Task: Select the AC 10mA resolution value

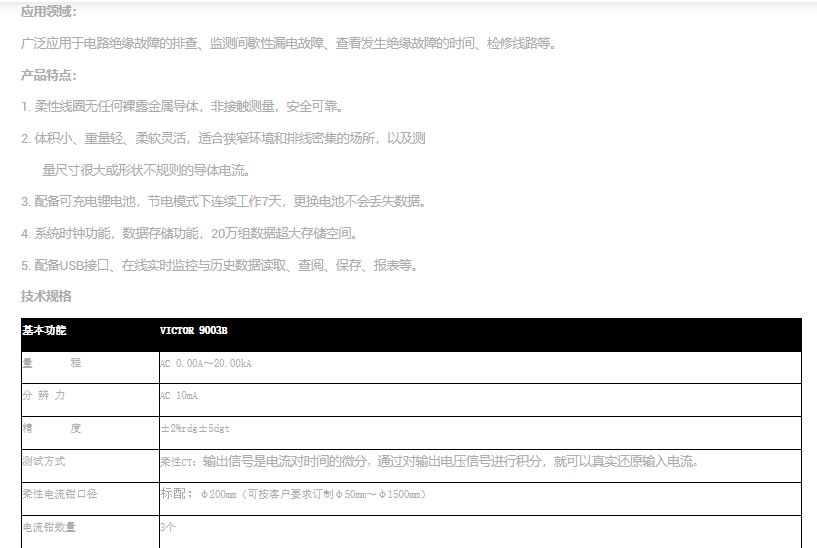Action: (x=181, y=396)
